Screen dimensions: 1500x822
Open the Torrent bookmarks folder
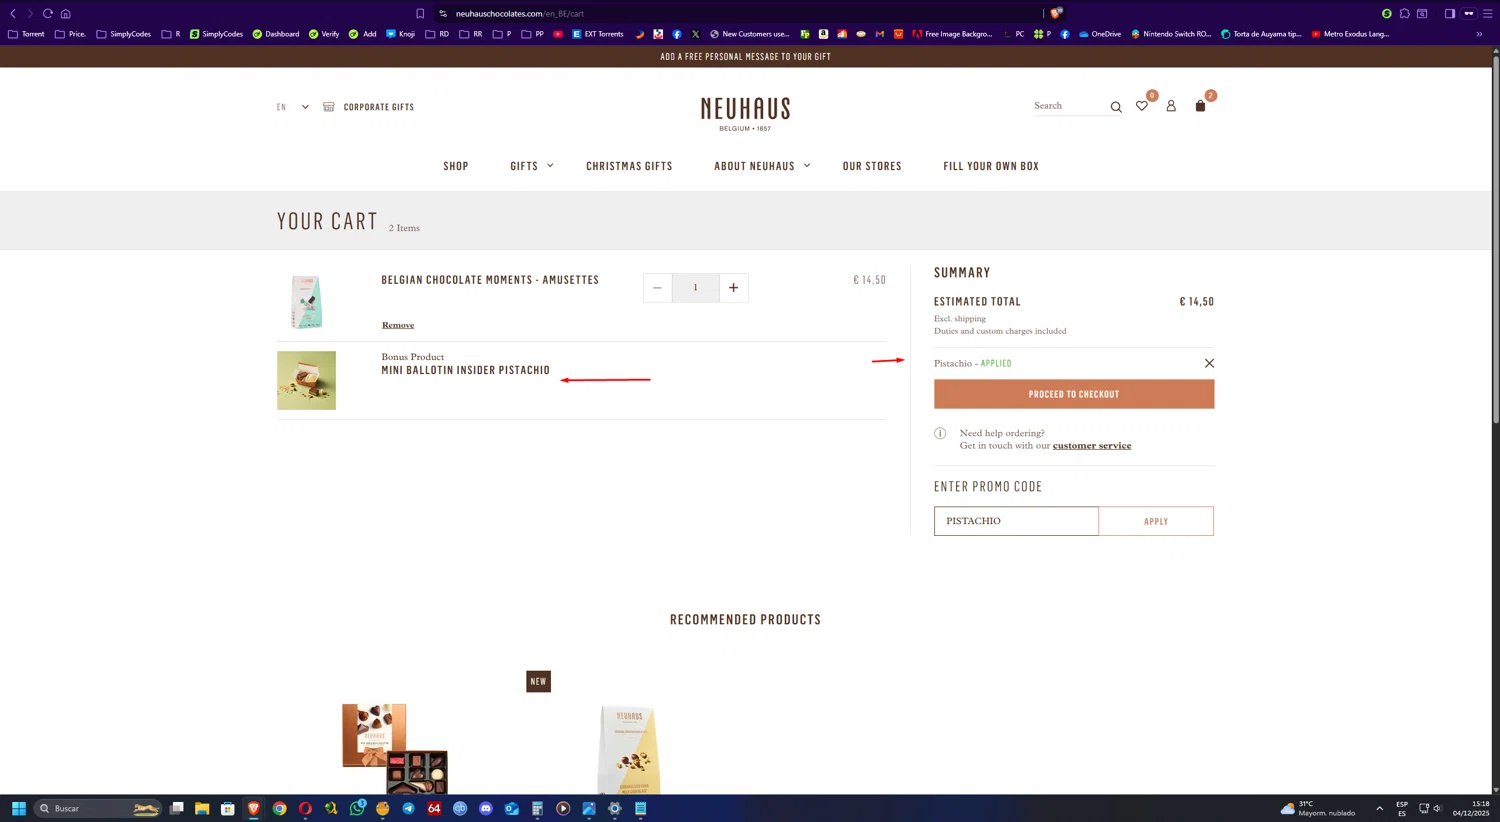26,34
